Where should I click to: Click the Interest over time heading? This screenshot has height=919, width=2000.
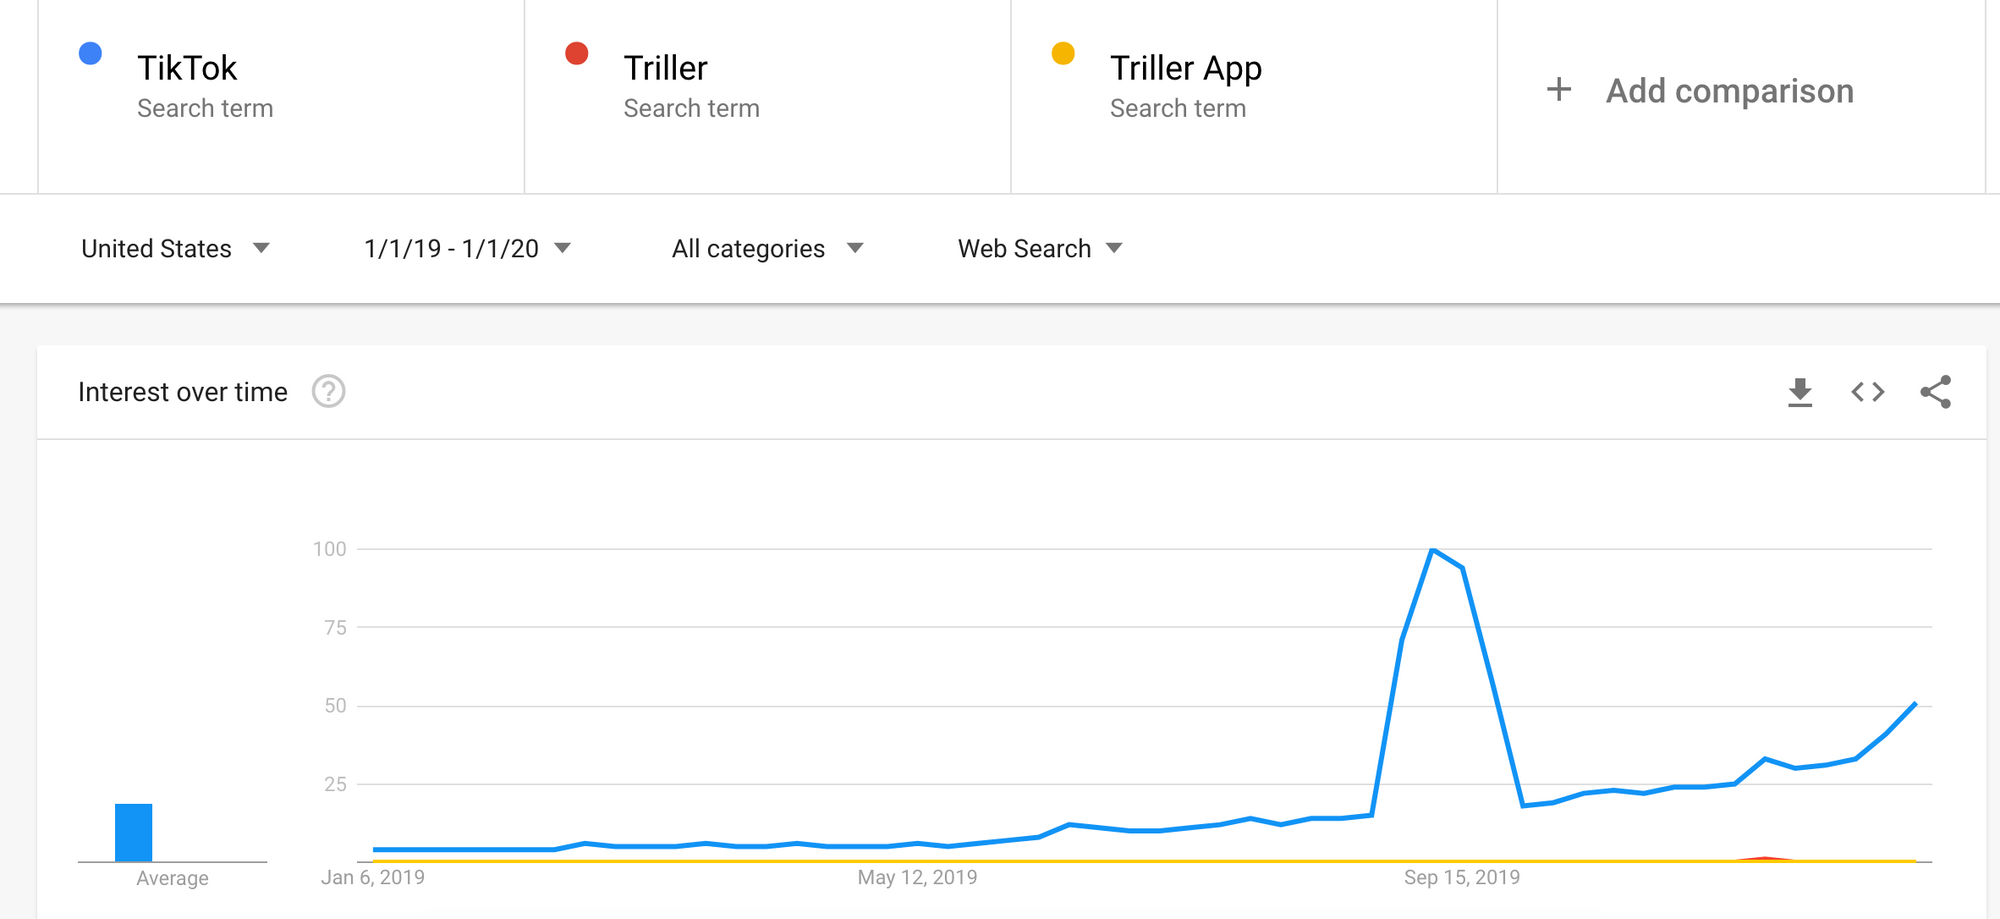pos(183,392)
